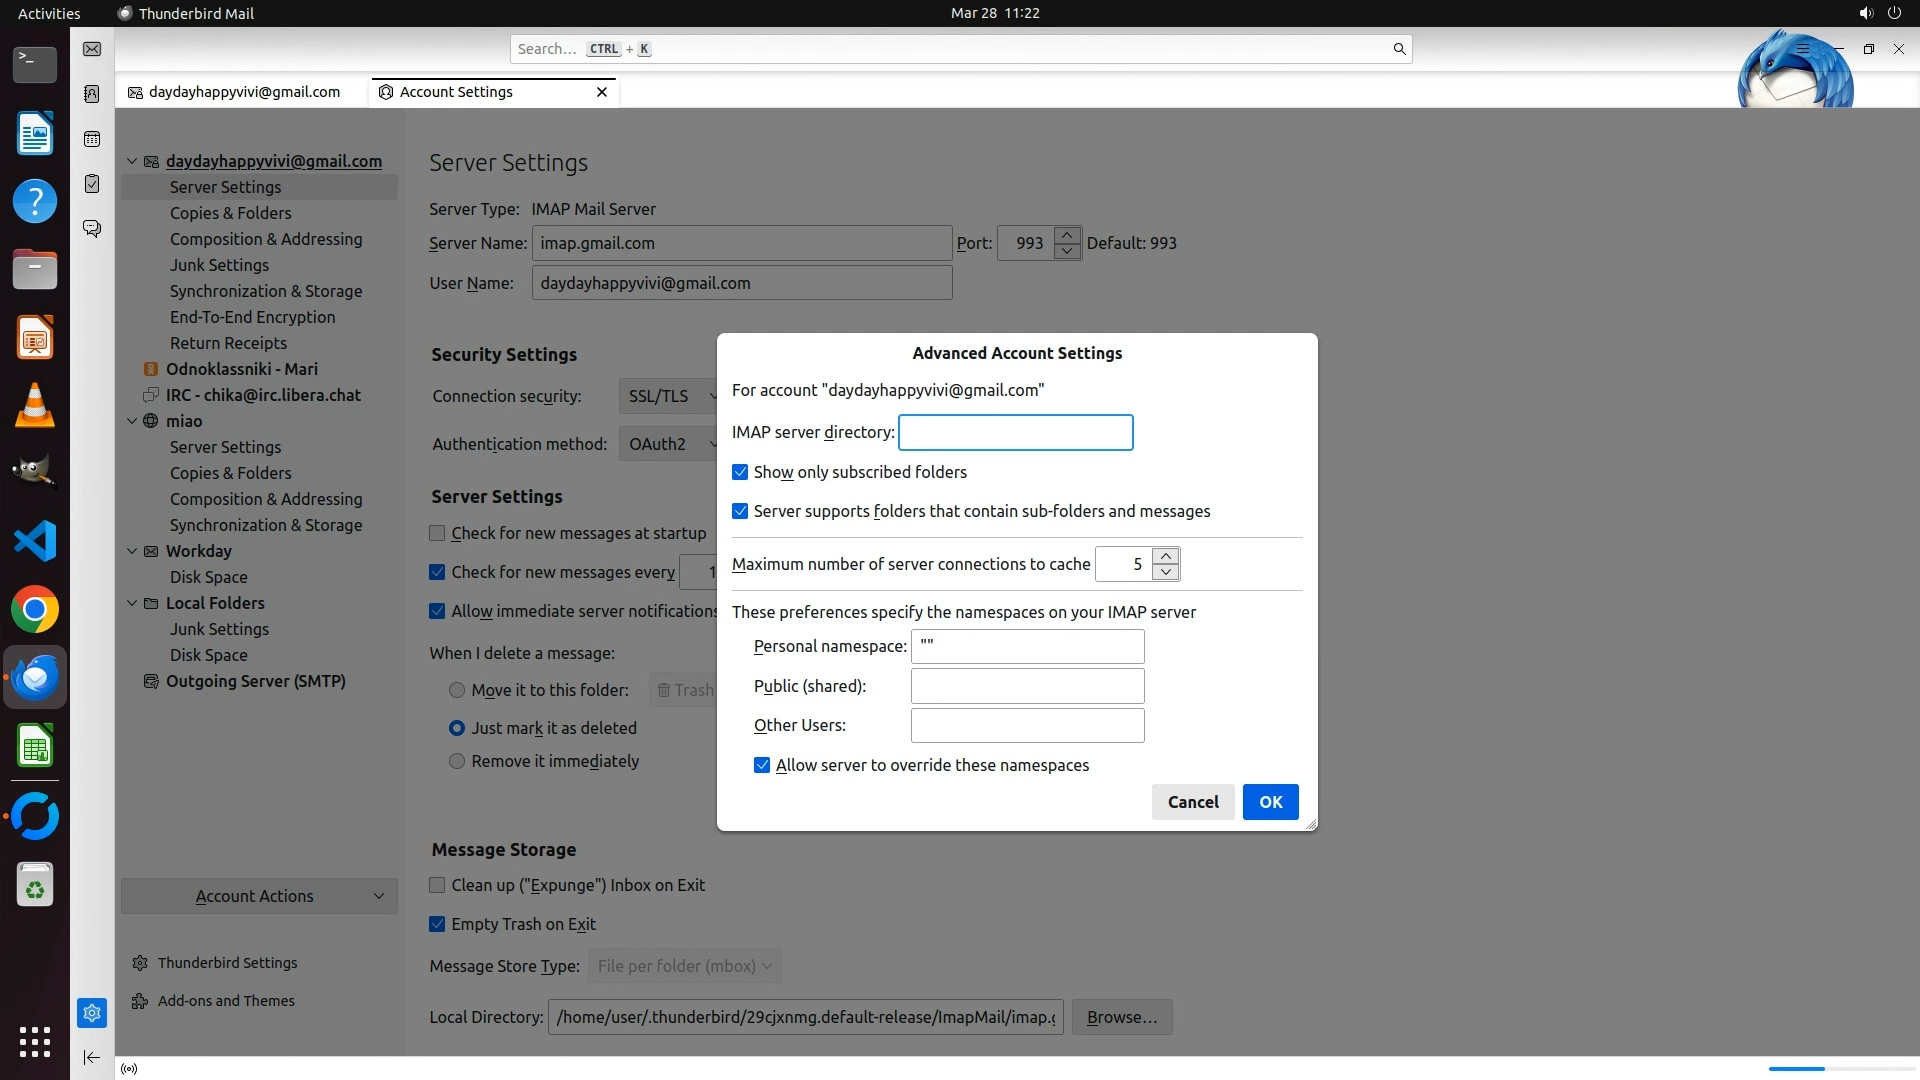Viewport: 1920px width, 1080px height.
Task: Open the Address Book space icon
Action: point(92,94)
